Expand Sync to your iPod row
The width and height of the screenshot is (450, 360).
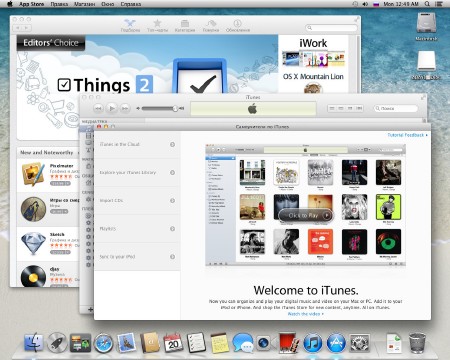point(137,257)
